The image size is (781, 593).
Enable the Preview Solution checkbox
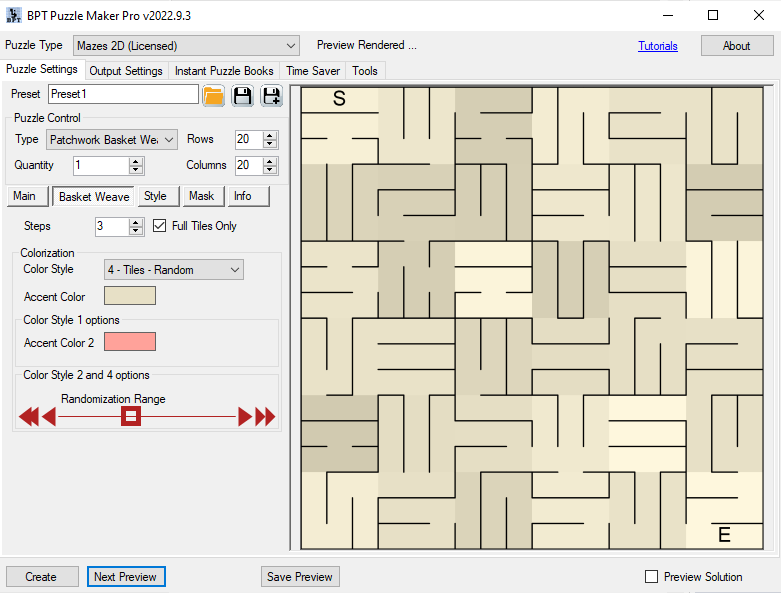(652, 577)
